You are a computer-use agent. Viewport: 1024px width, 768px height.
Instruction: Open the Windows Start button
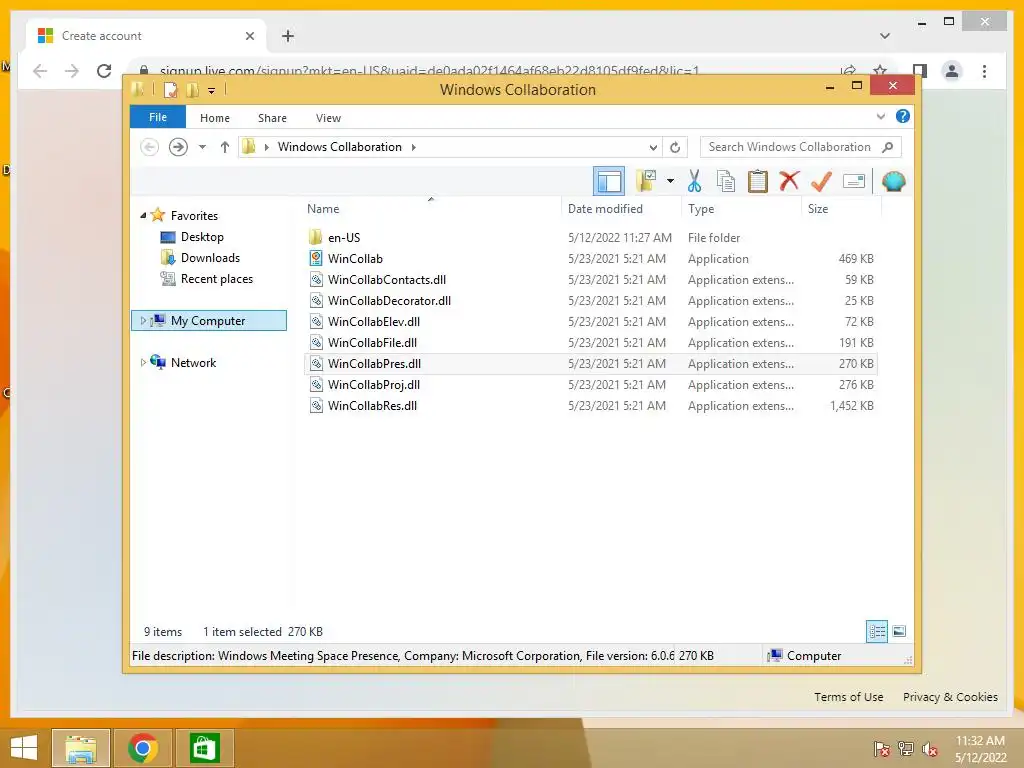pos(24,748)
